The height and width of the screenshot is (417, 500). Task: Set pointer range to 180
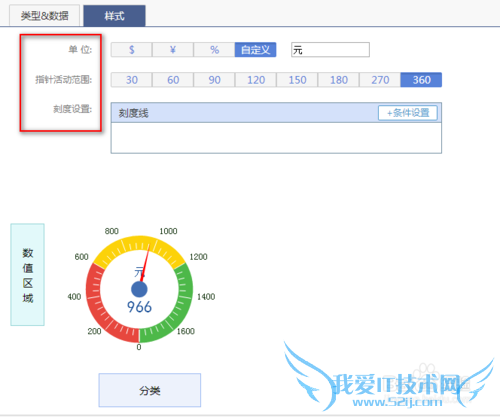tap(339, 80)
